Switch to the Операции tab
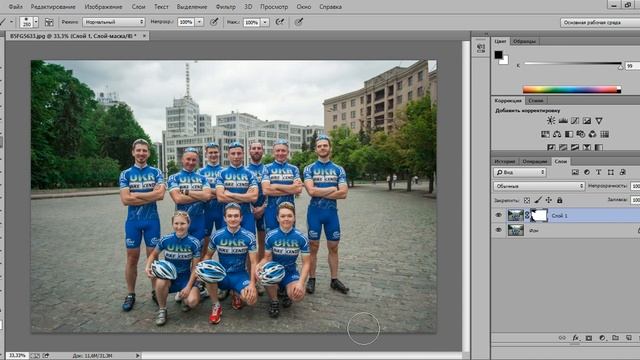 point(534,161)
